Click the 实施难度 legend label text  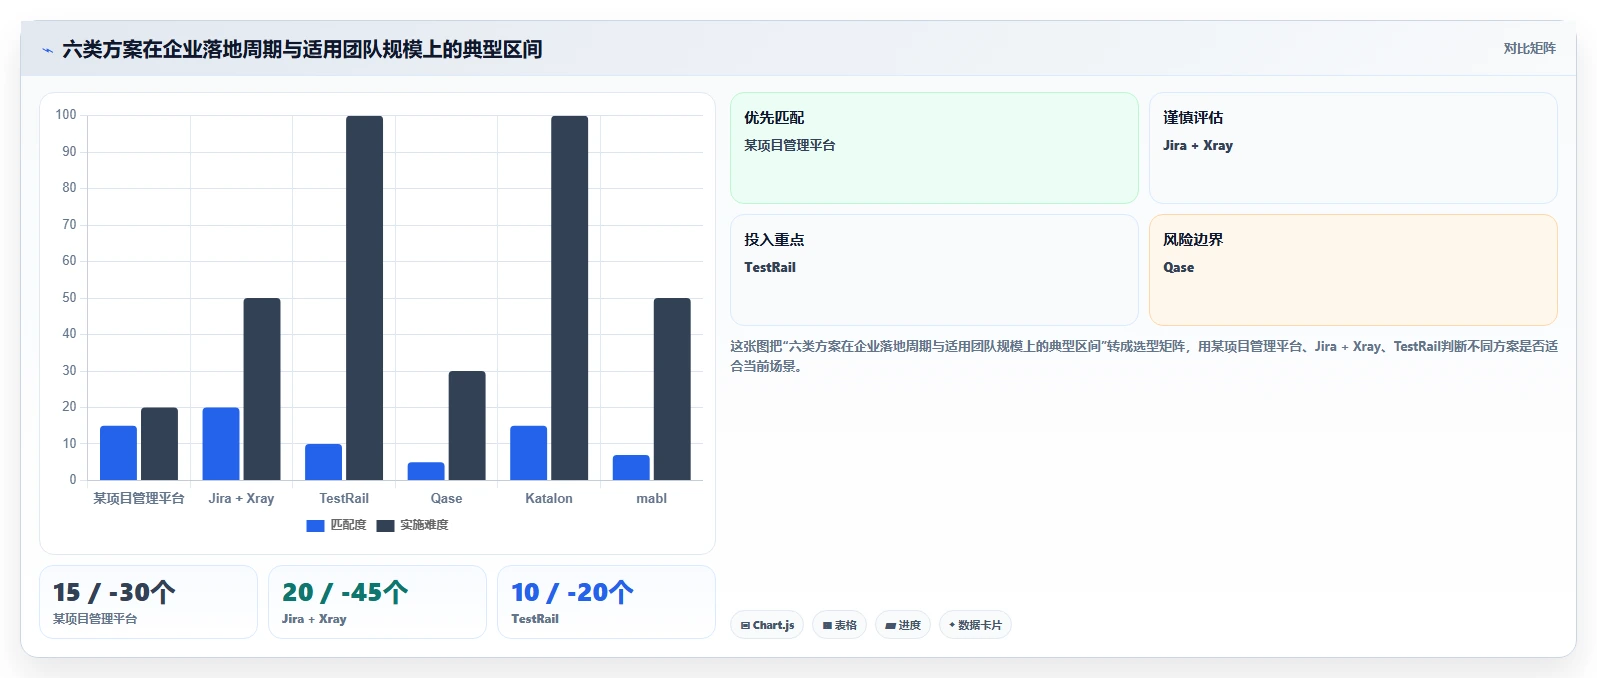click(x=424, y=525)
